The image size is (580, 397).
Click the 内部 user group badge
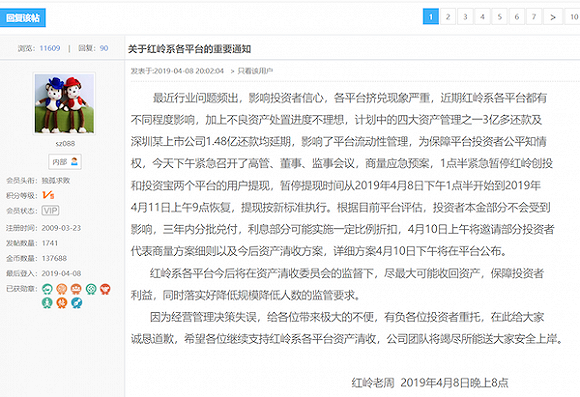coord(65,162)
